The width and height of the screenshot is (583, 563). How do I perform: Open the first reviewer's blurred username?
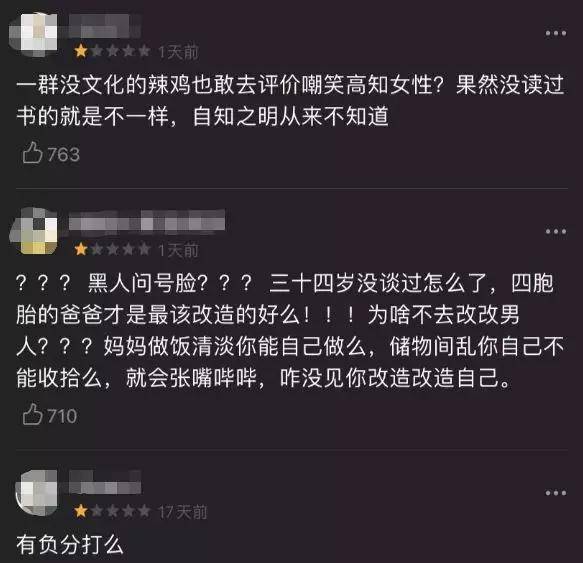click(x=105, y=26)
